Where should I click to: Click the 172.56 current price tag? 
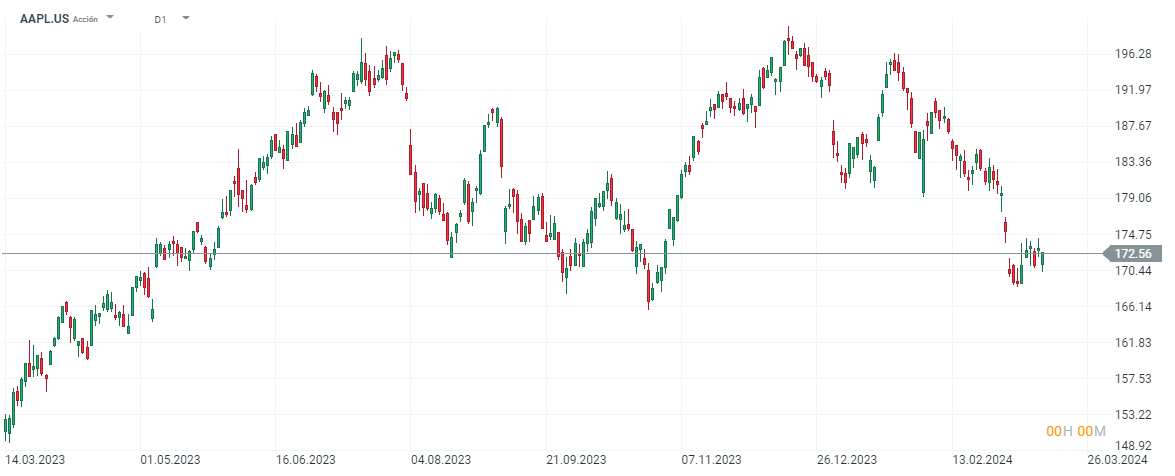point(1133,254)
